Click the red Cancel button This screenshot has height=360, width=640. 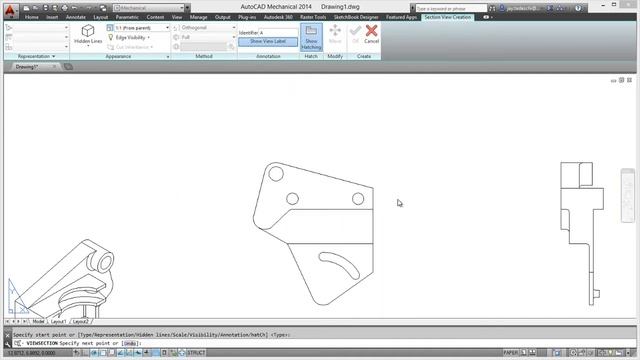tap(371, 34)
